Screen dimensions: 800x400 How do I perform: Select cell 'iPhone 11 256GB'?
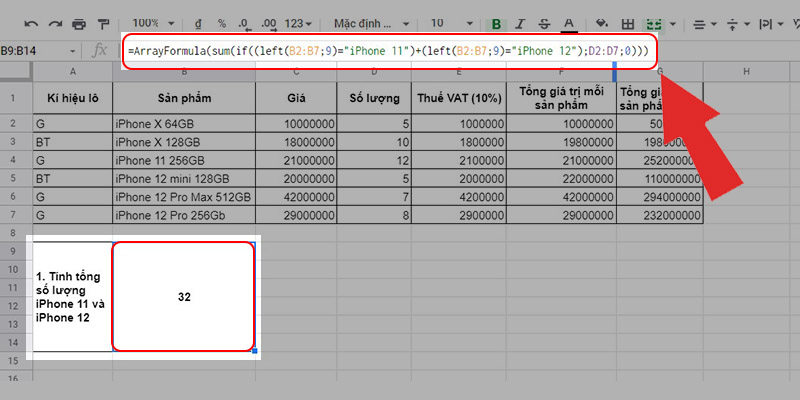(184, 160)
